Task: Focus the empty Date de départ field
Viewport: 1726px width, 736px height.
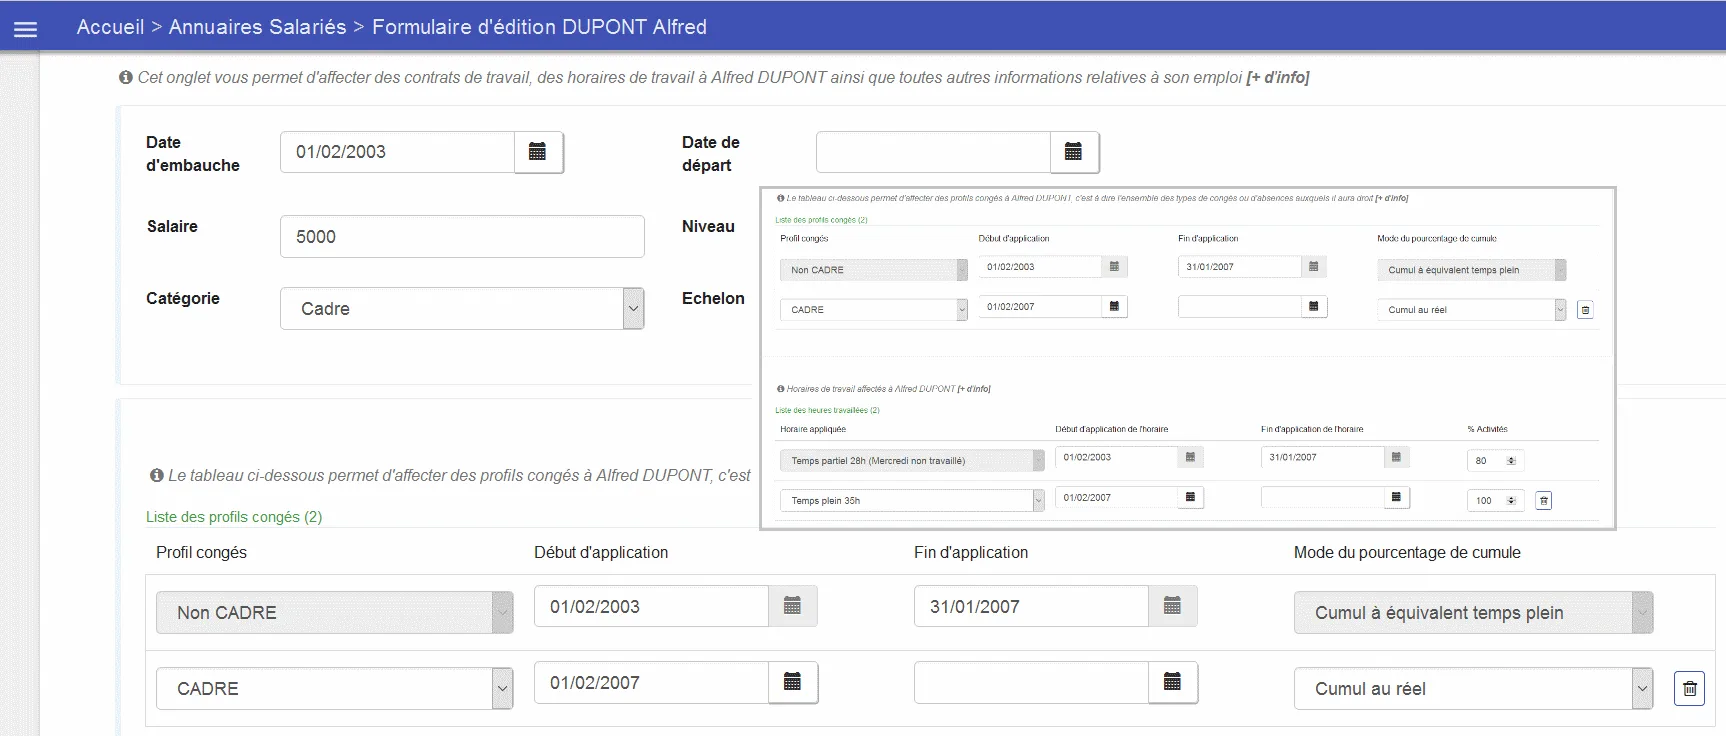Action: point(934,152)
